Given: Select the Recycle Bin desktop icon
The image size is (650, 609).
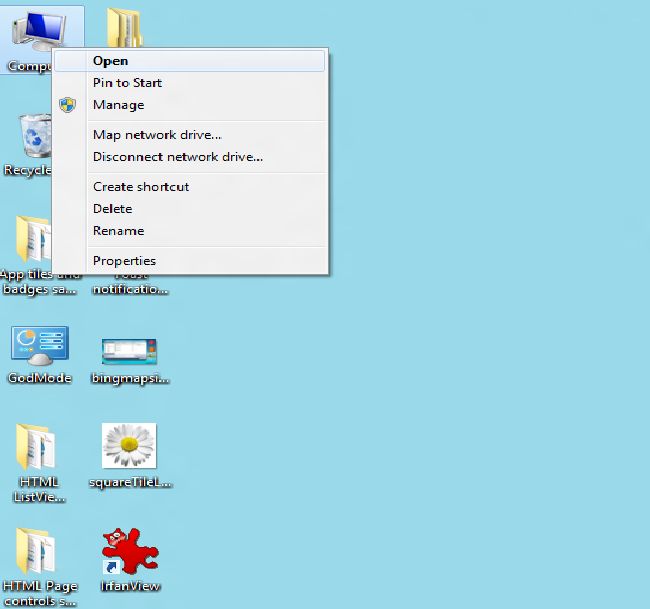Looking at the screenshot, I should (x=35, y=136).
